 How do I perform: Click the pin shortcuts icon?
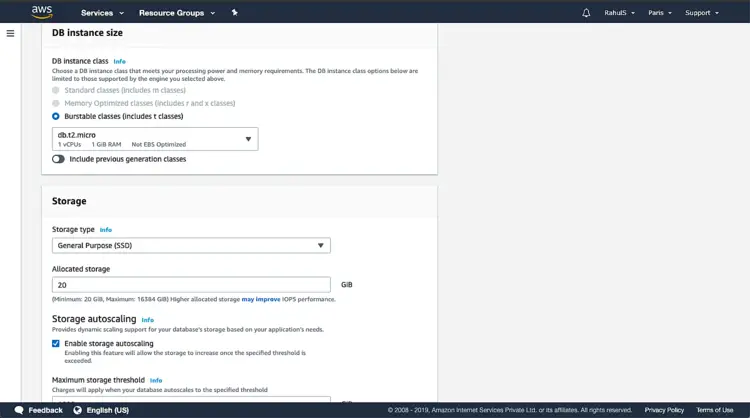pos(234,12)
